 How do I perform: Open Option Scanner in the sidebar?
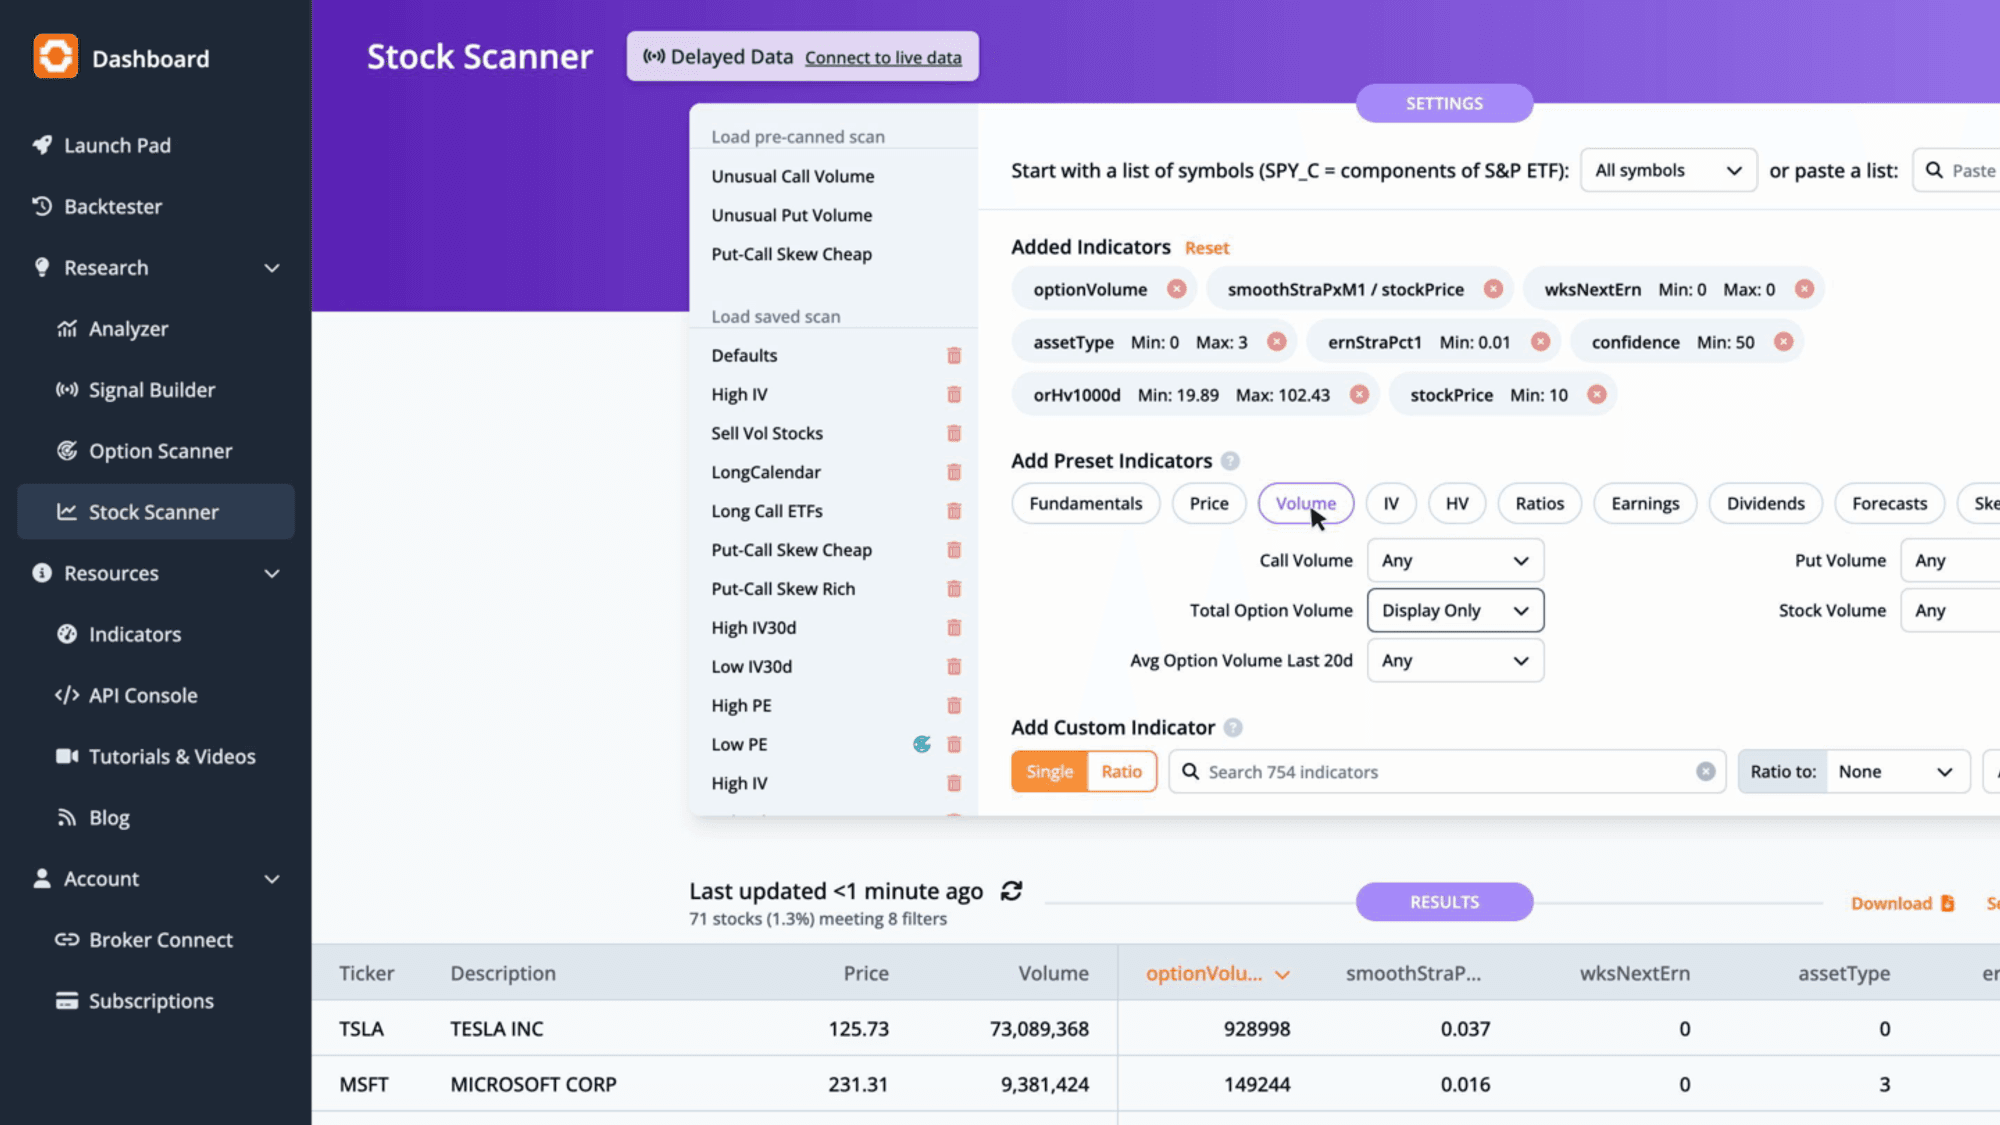pos(160,451)
